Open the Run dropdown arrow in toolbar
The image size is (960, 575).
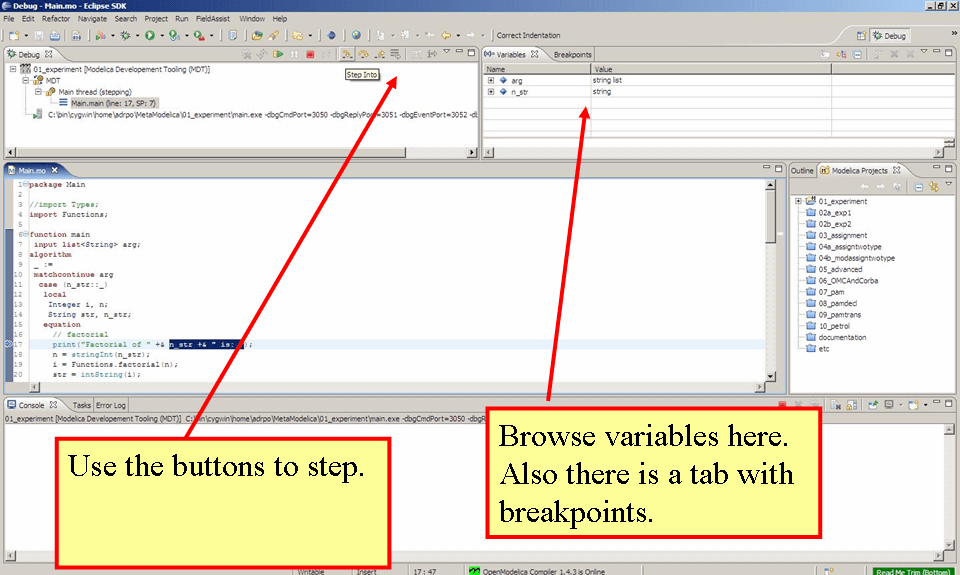pos(161,35)
